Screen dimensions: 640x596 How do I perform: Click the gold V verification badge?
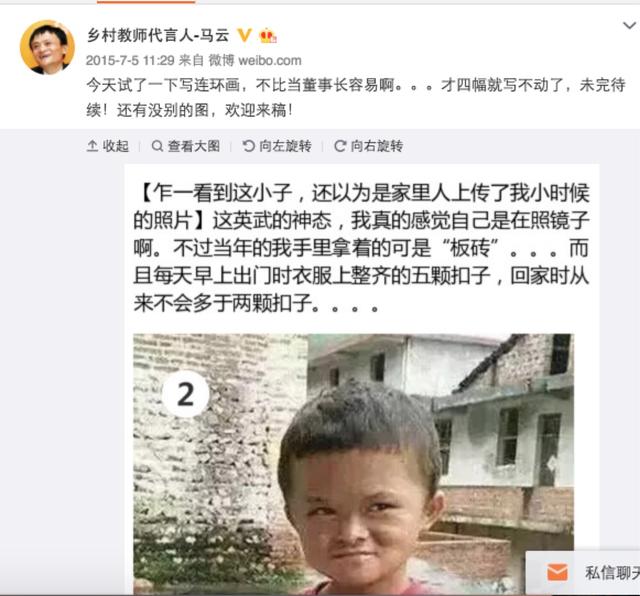(x=244, y=35)
